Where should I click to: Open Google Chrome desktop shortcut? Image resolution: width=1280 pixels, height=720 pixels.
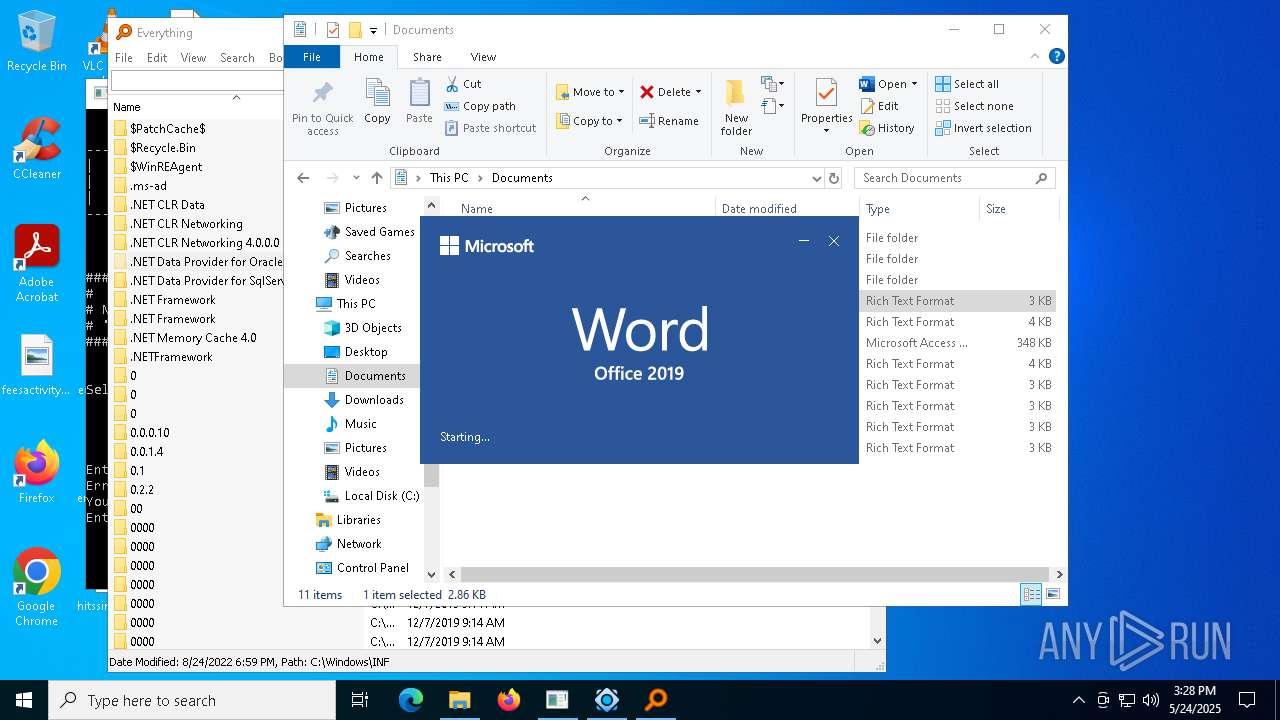click(37, 588)
